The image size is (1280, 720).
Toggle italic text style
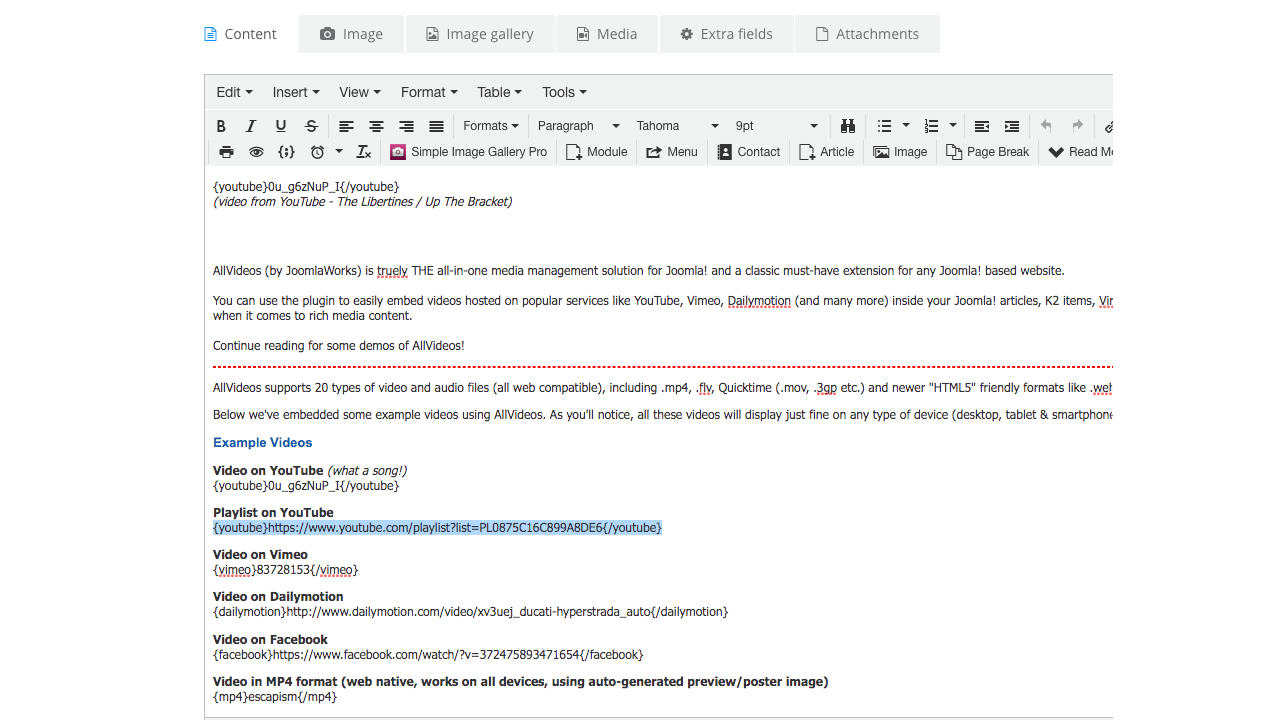click(x=251, y=126)
